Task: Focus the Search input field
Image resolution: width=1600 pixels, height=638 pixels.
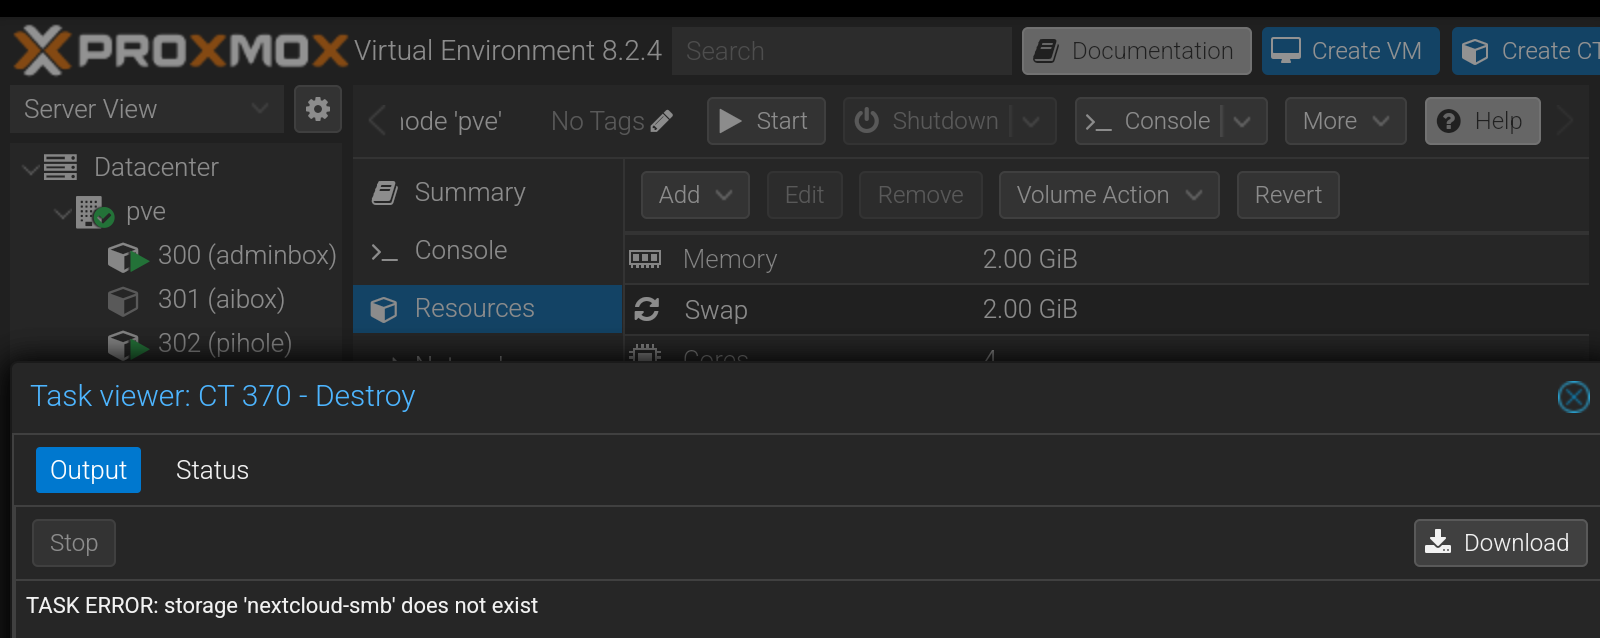Action: (842, 51)
